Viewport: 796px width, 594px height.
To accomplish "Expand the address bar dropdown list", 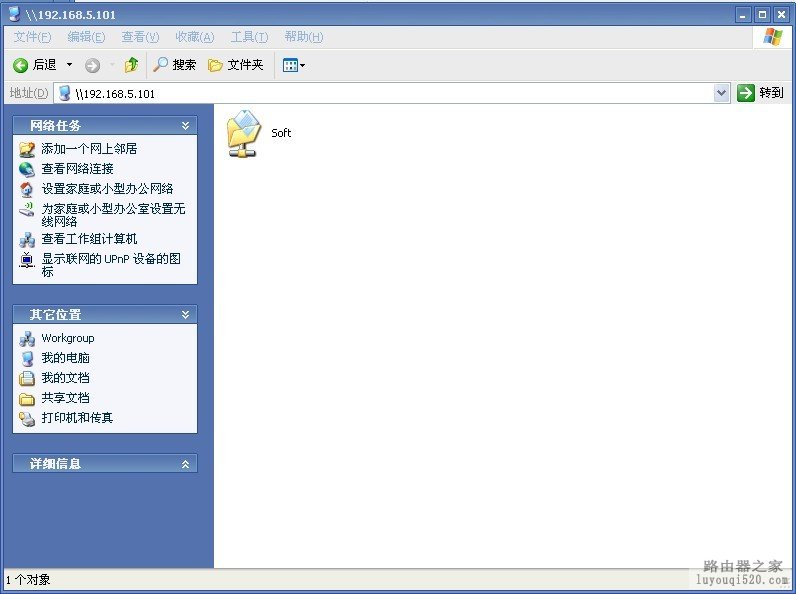I will click(721, 93).
